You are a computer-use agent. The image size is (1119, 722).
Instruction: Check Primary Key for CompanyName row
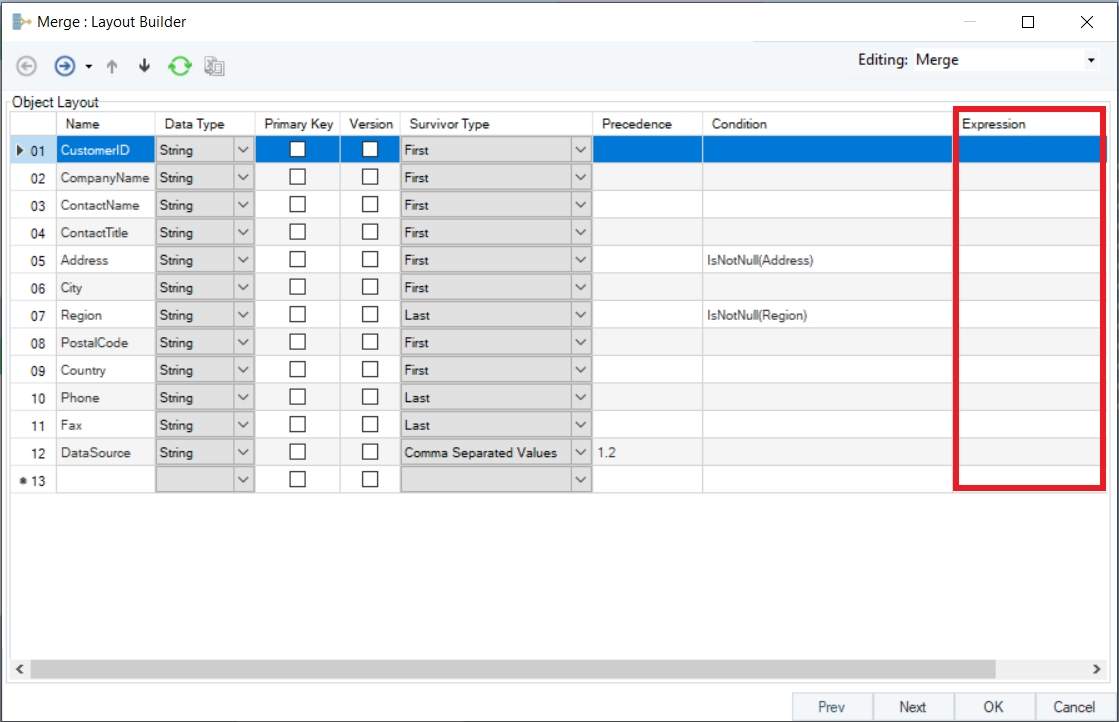tap(297, 177)
